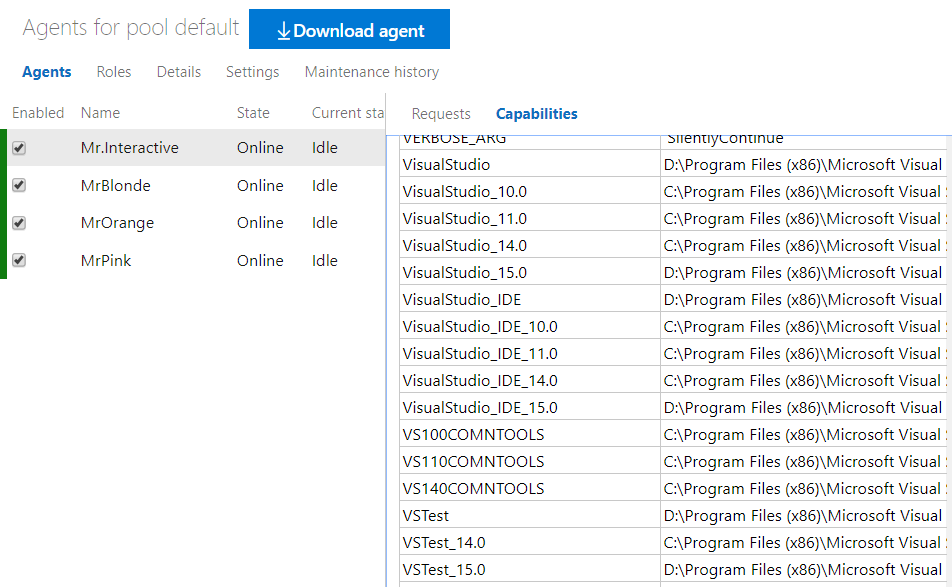This screenshot has height=587, width=952.
Task: Click the VSTest_14.0 capability name
Action: 444,543
